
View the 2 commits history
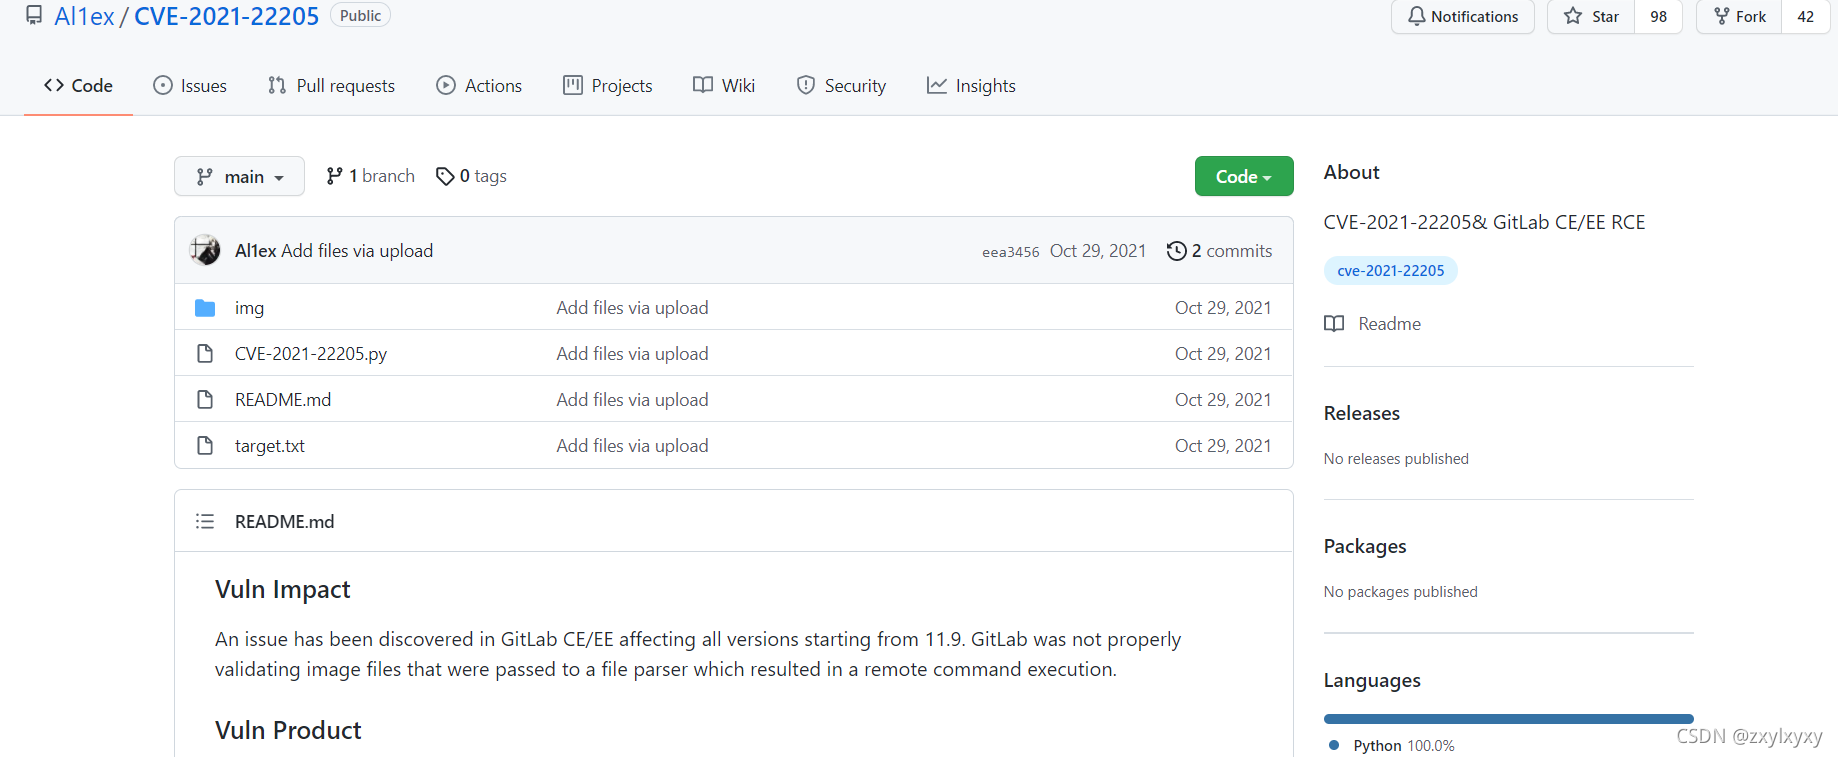click(1220, 251)
